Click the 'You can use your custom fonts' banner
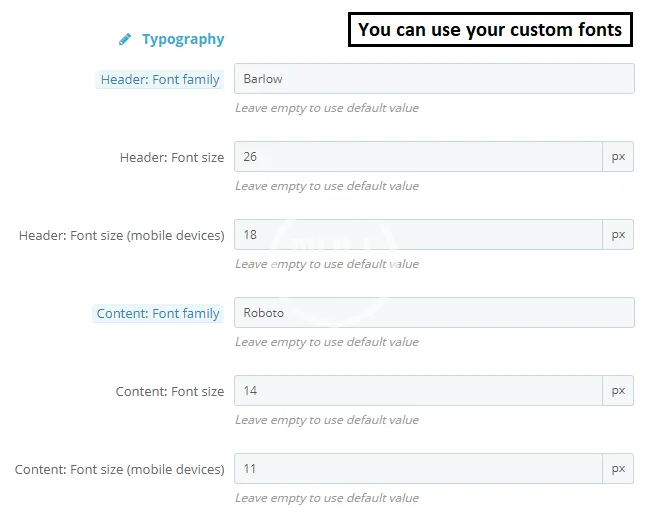The height and width of the screenshot is (525, 667). click(490, 30)
